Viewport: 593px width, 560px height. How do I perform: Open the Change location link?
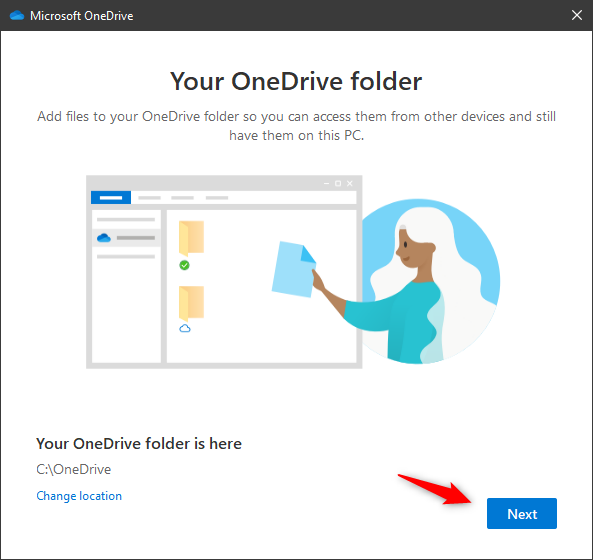tap(79, 496)
